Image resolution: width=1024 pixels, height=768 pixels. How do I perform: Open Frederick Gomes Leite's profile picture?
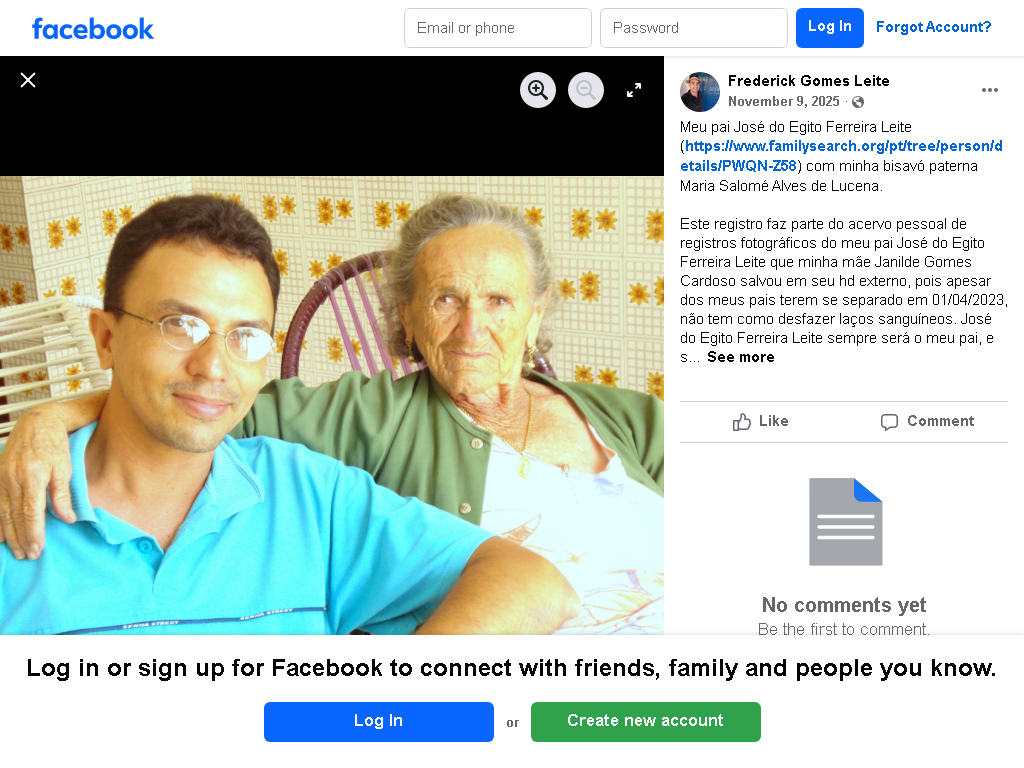pos(699,91)
